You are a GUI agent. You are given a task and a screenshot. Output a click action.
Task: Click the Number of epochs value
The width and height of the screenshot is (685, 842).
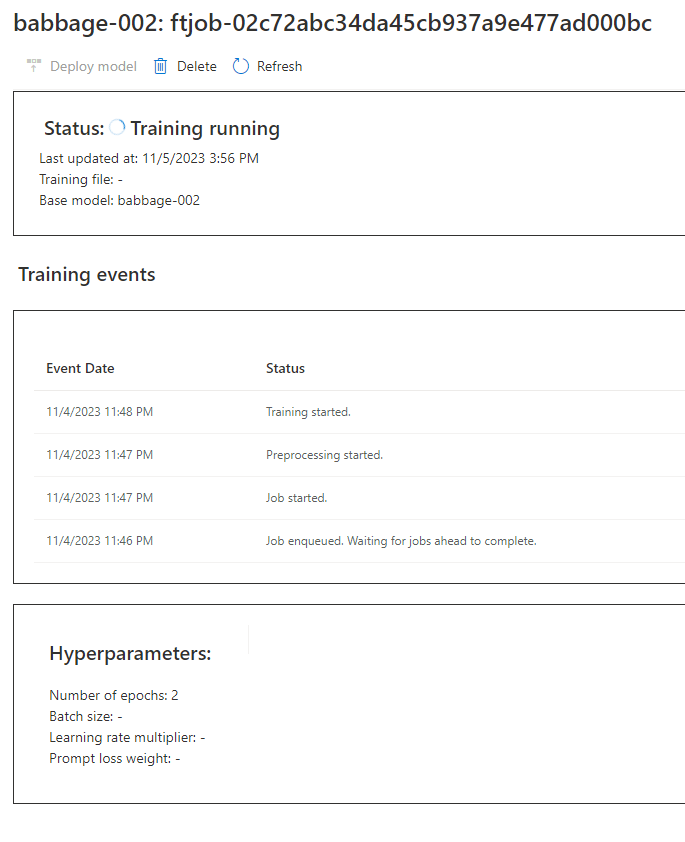(x=113, y=694)
